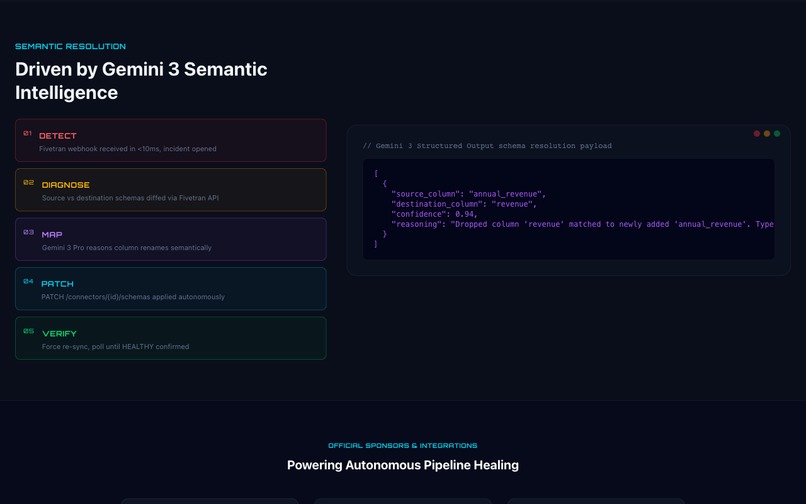Click 'Fivetran webhook received in <10ms' text

pyautogui.click(x=127, y=149)
